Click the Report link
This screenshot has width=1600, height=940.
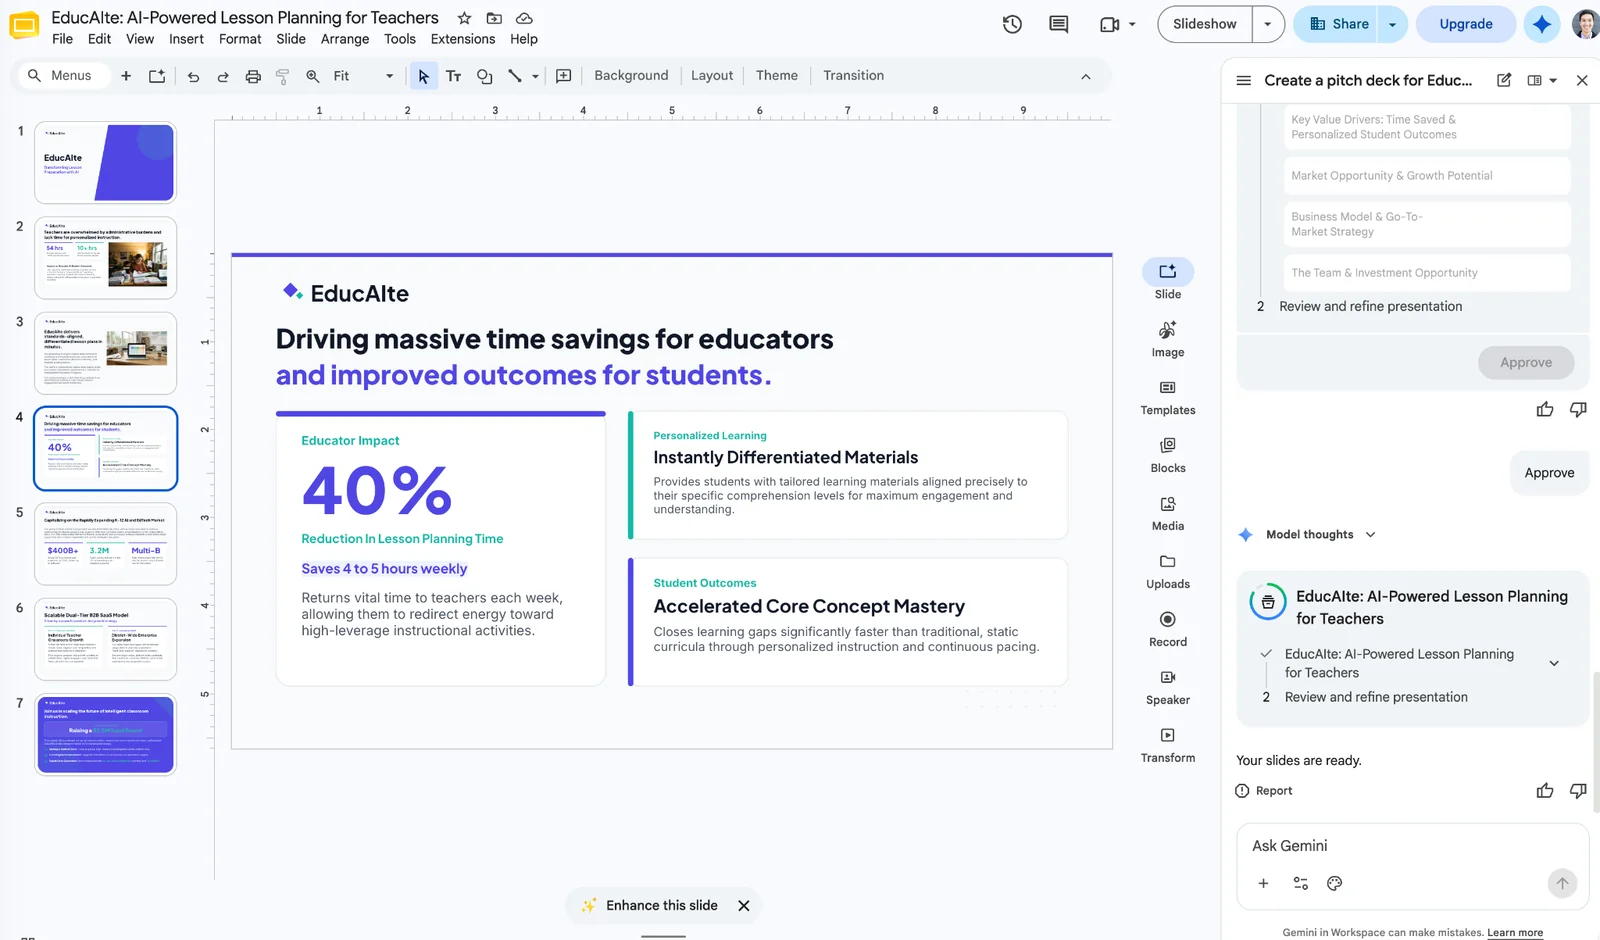tap(1264, 791)
